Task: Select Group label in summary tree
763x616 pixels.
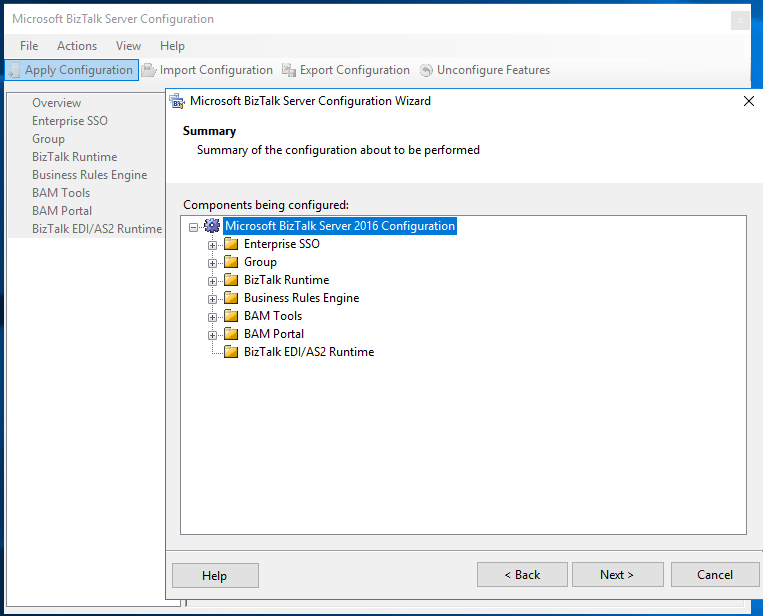Action: tap(260, 262)
